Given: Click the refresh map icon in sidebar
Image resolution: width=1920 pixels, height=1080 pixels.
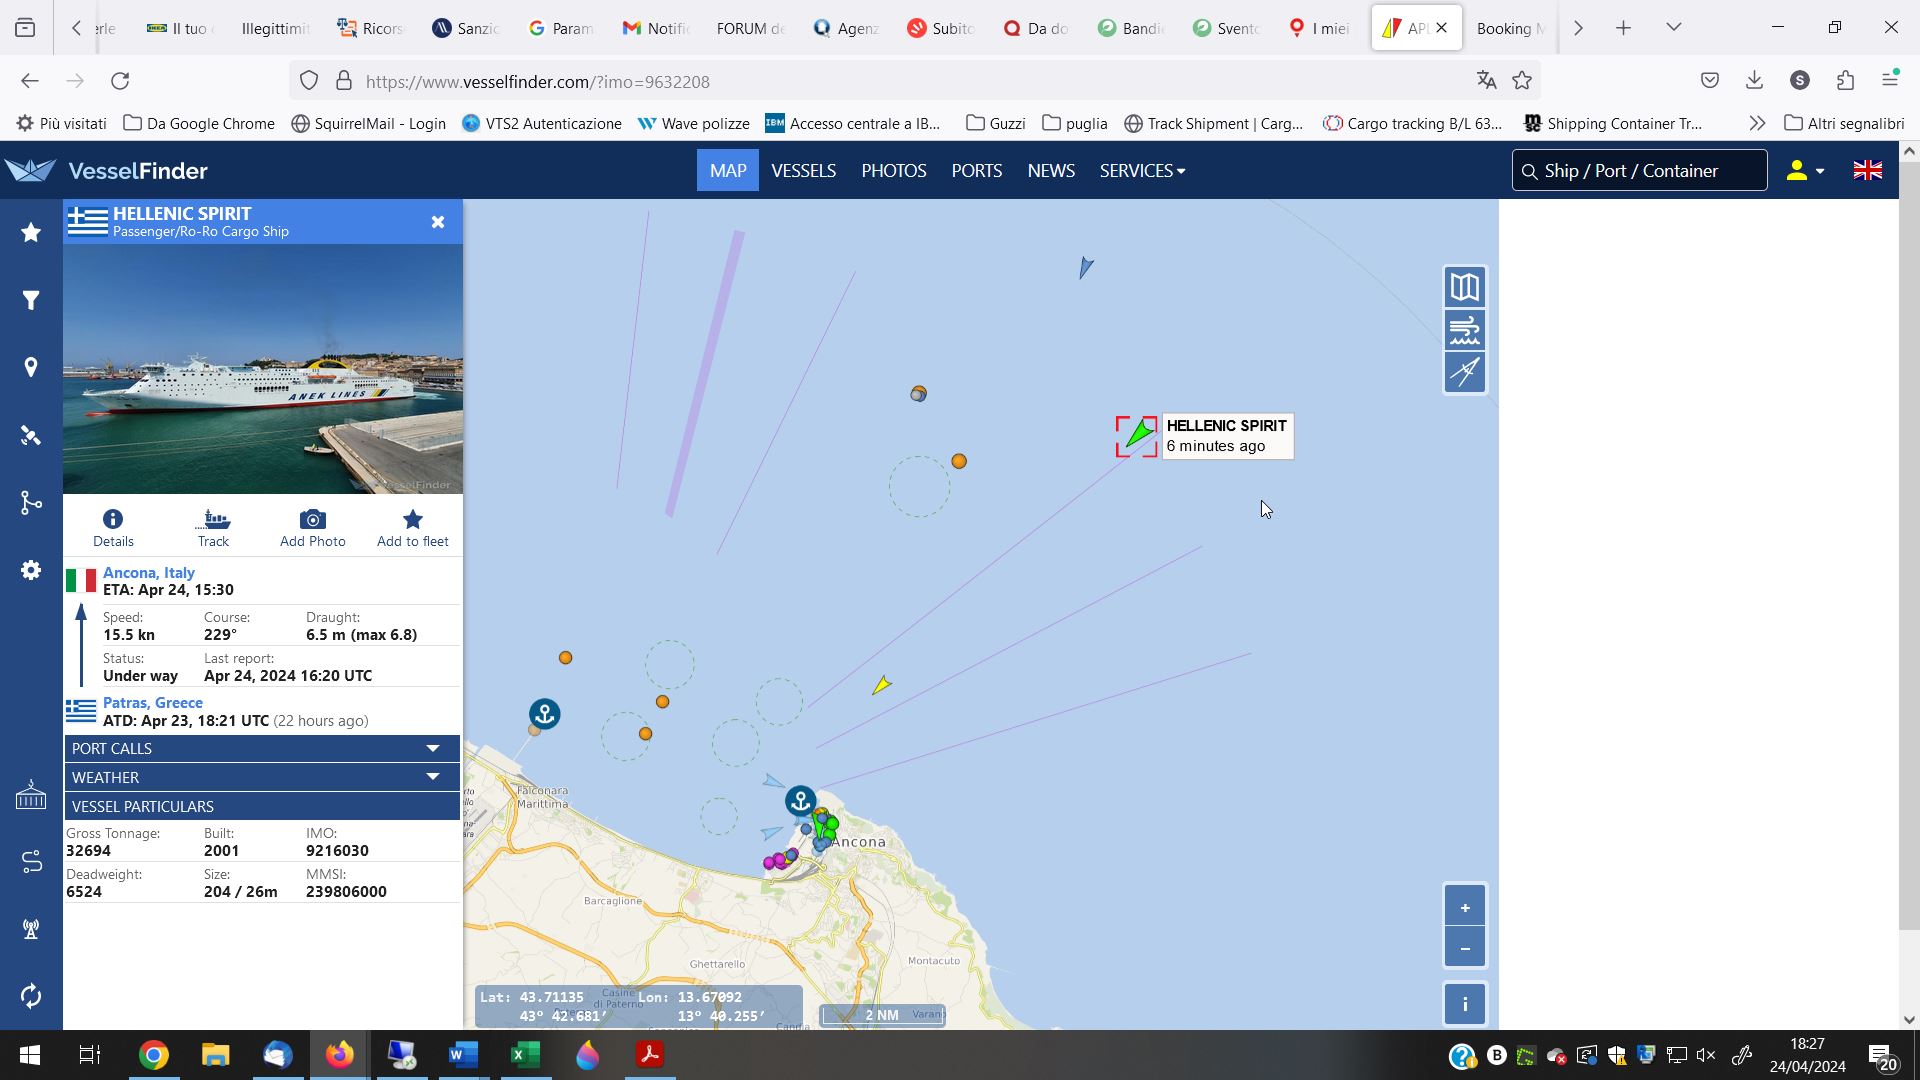Looking at the screenshot, I should click(31, 996).
